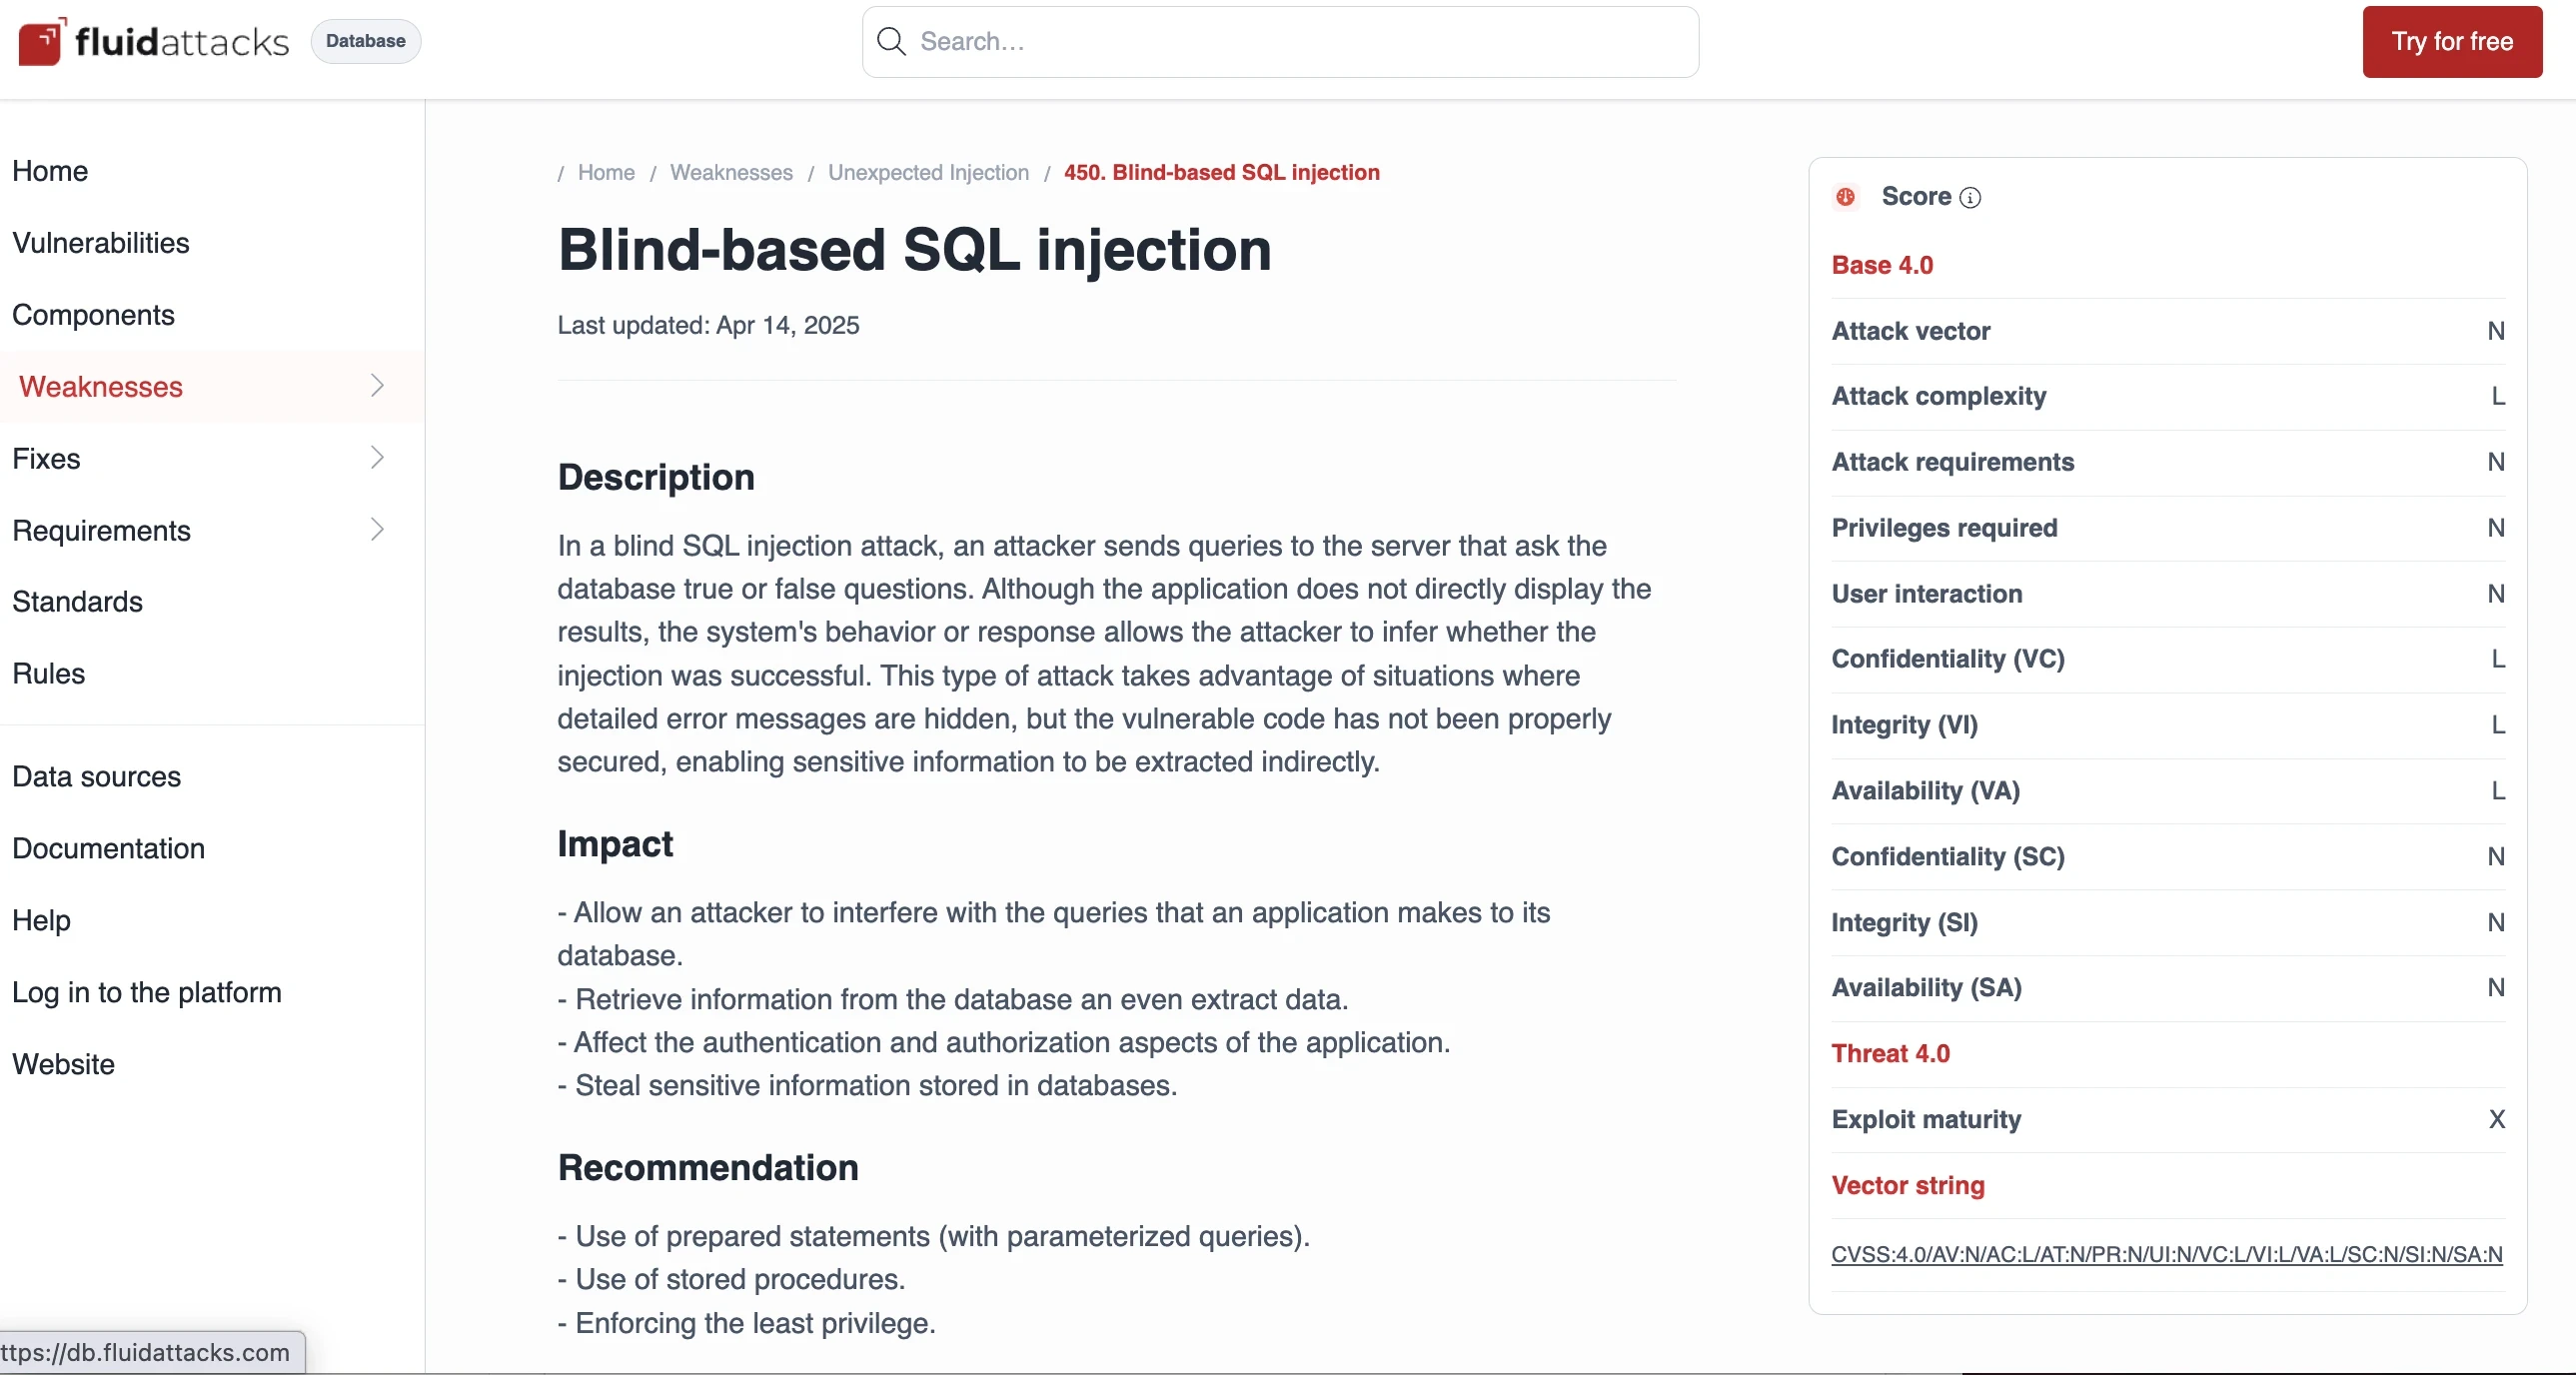Screen dimensions: 2576x1375
Task: Click the Confidentiality (VC) row label
Action: click(1948, 660)
